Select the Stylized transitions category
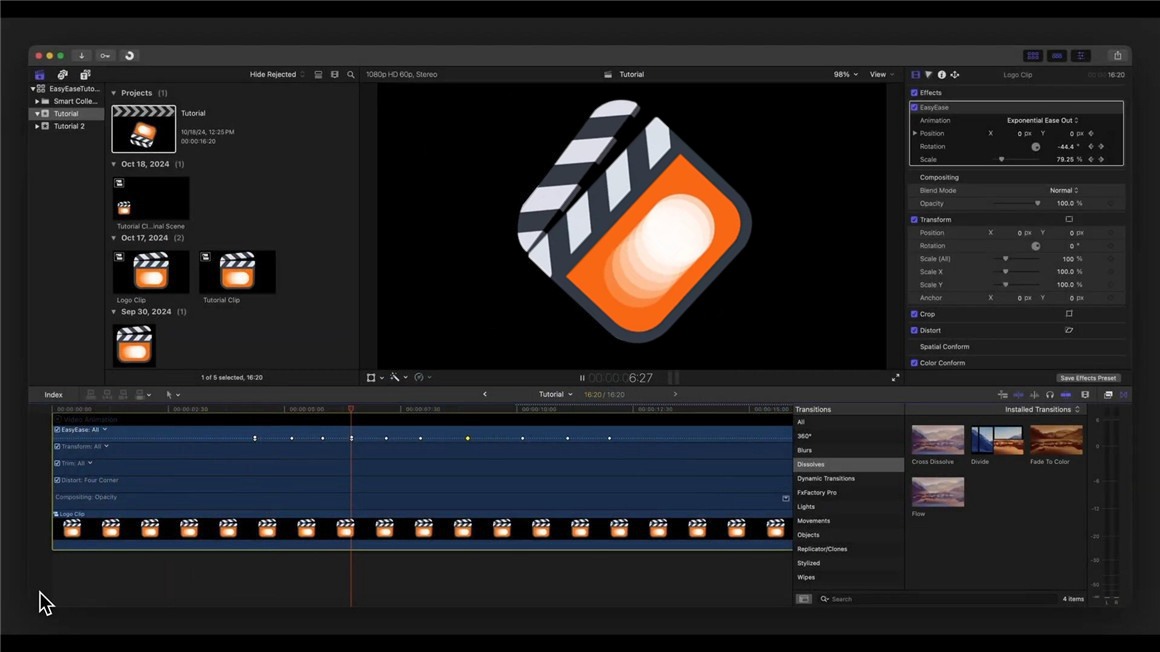This screenshot has height=652, width=1160. (x=810, y=563)
